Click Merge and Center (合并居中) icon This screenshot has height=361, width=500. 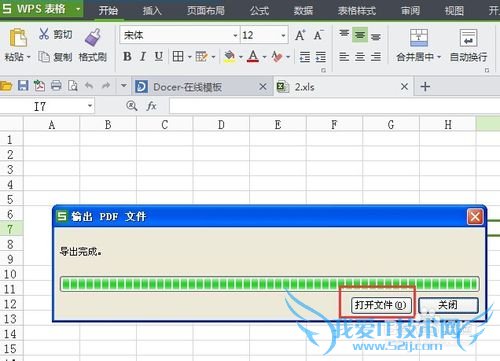tap(419, 37)
